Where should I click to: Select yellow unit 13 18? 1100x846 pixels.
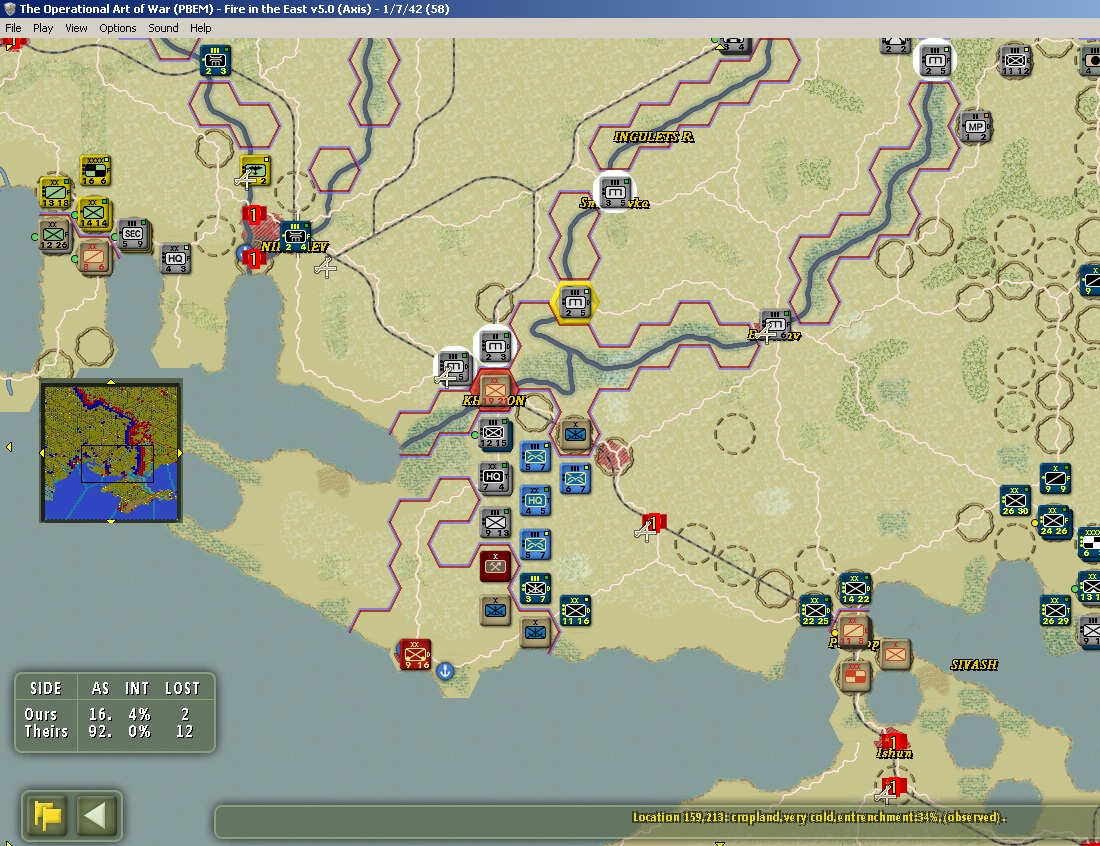tap(55, 193)
